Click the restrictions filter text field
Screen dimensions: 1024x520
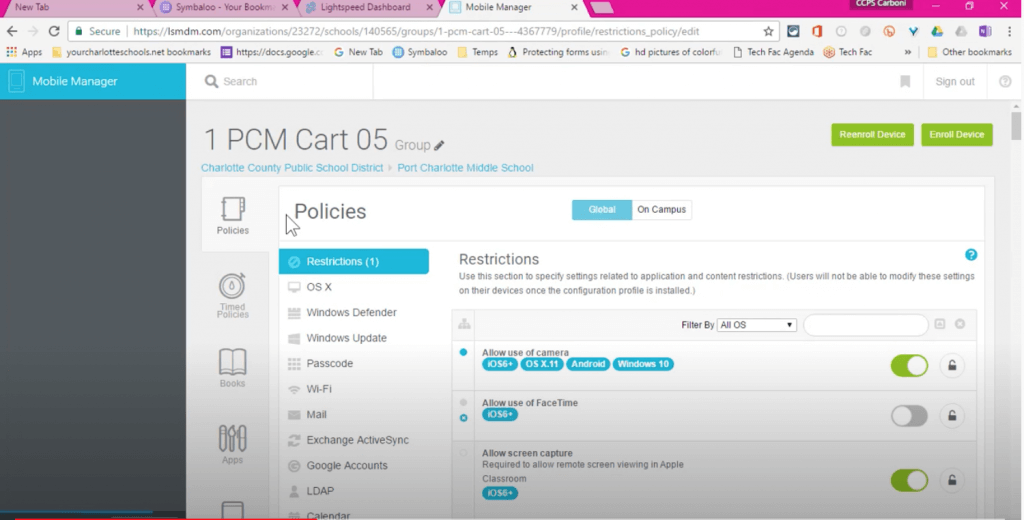[x=865, y=325]
